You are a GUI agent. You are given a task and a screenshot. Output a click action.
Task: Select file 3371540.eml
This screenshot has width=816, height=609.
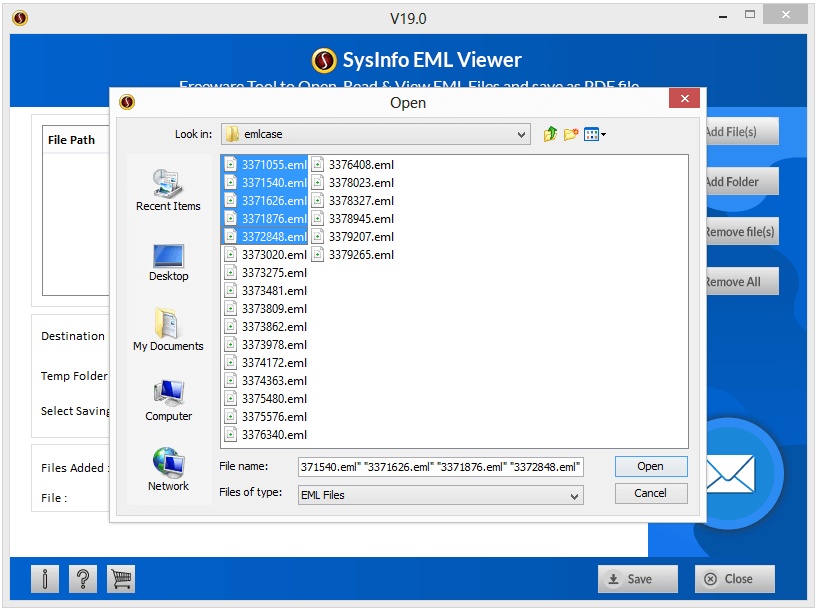(265, 183)
